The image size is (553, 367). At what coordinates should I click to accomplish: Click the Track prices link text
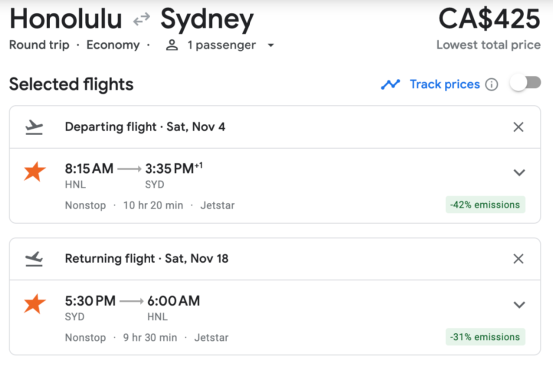(445, 84)
